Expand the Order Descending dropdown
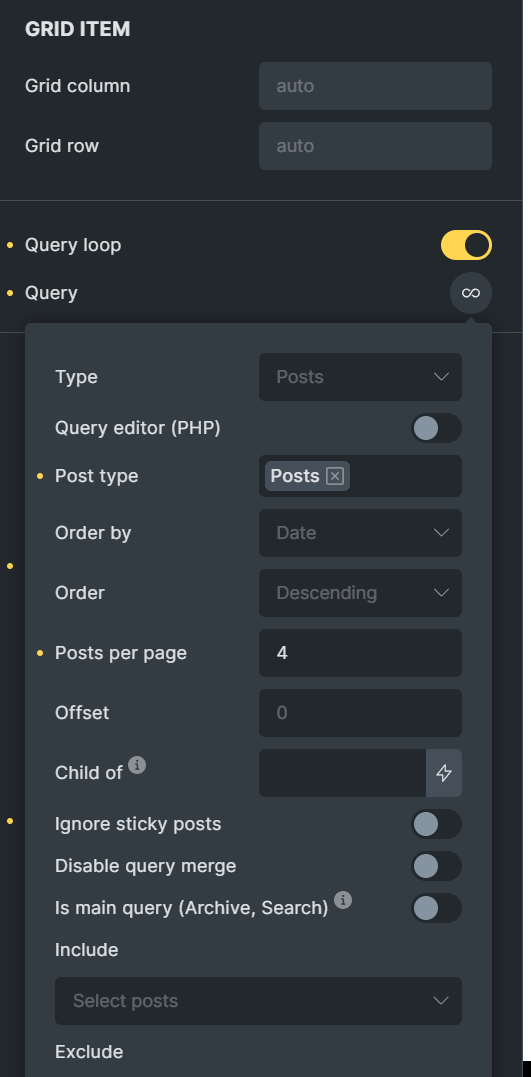This screenshot has width=531, height=1077. [360, 593]
